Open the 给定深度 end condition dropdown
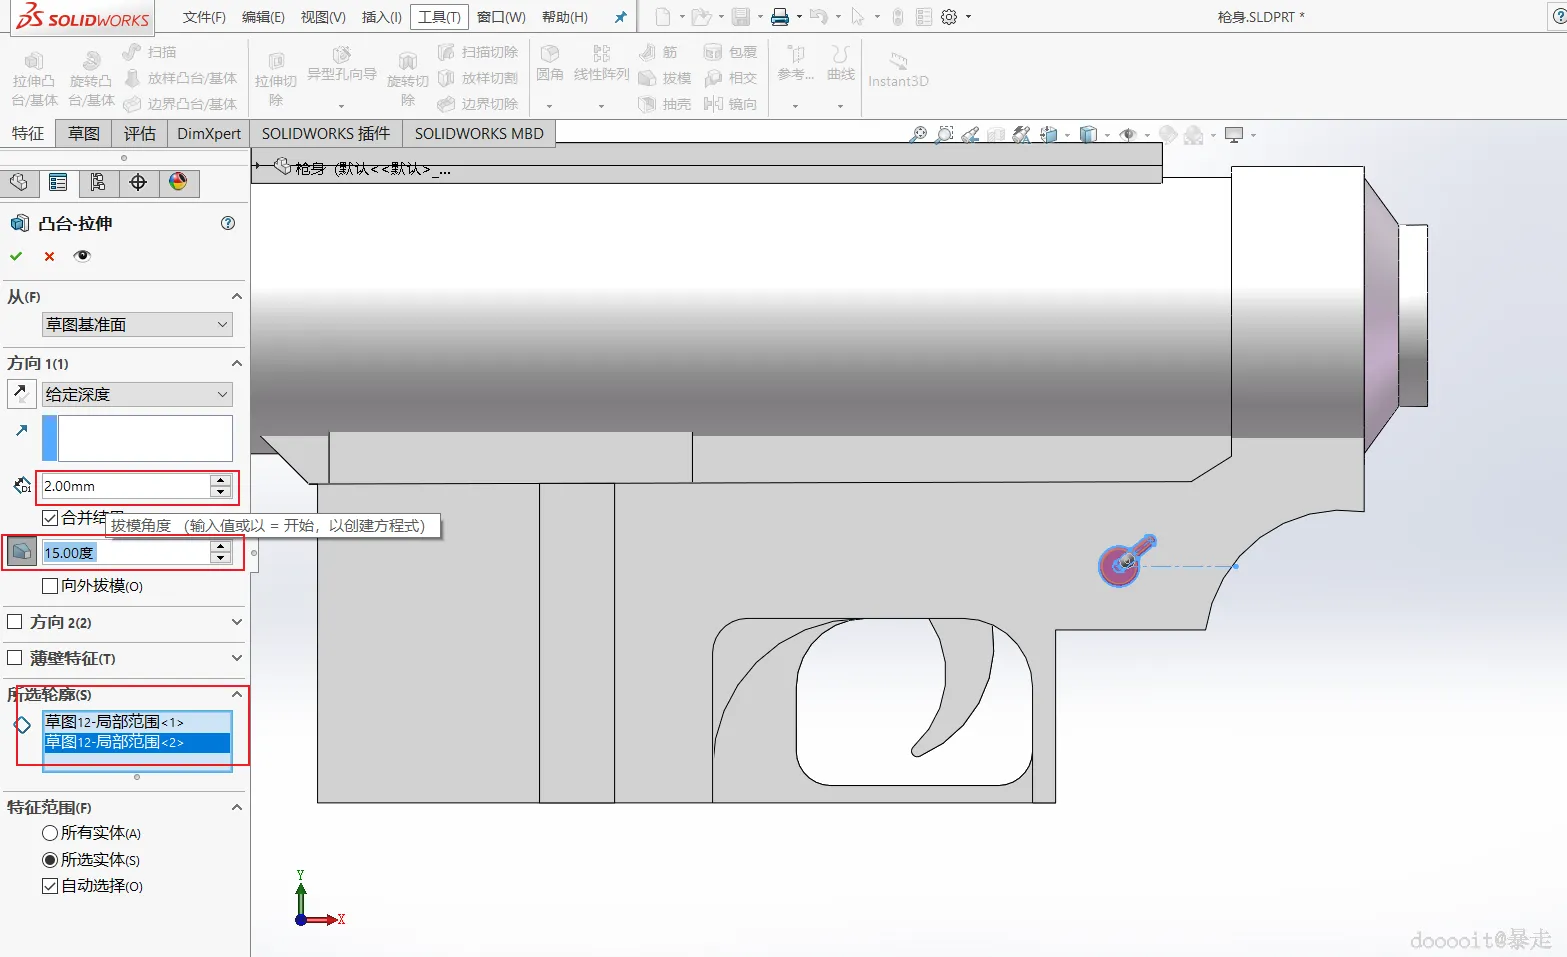Screen dimensions: 1567x957 137,395
